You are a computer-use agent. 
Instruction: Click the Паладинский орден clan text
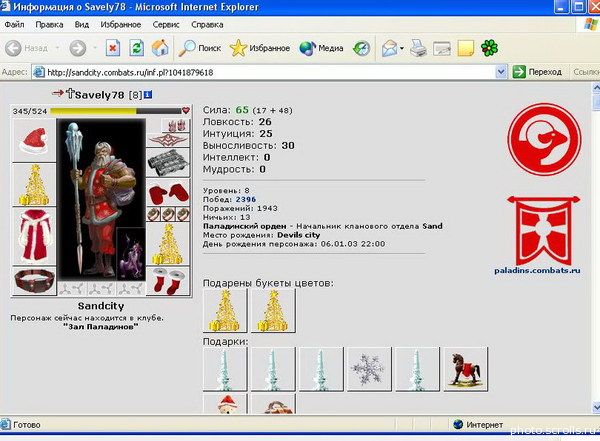(x=245, y=226)
